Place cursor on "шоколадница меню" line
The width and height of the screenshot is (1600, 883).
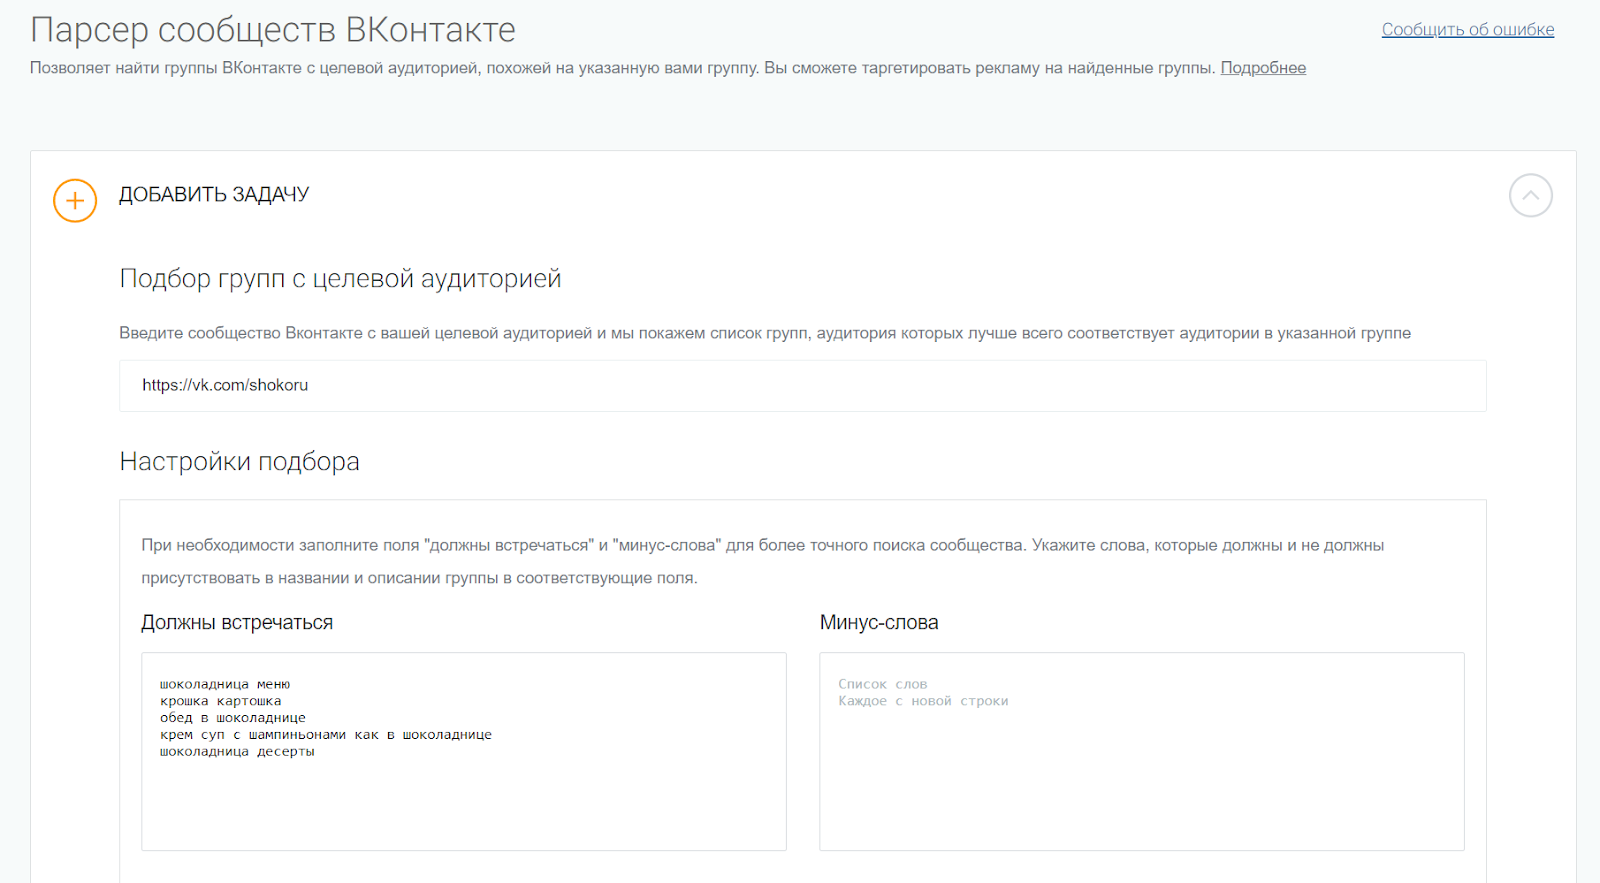tap(225, 685)
